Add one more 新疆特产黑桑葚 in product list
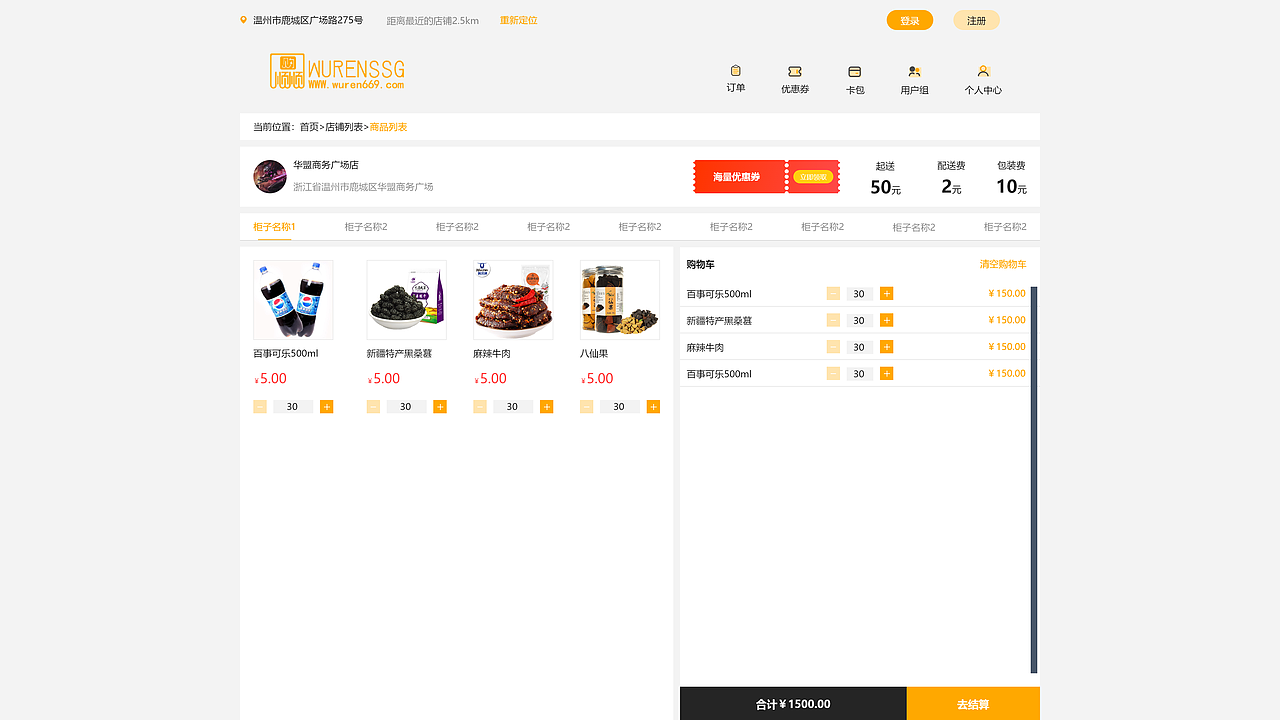The width and height of the screenshot is (1280, 720). [440, 406]
